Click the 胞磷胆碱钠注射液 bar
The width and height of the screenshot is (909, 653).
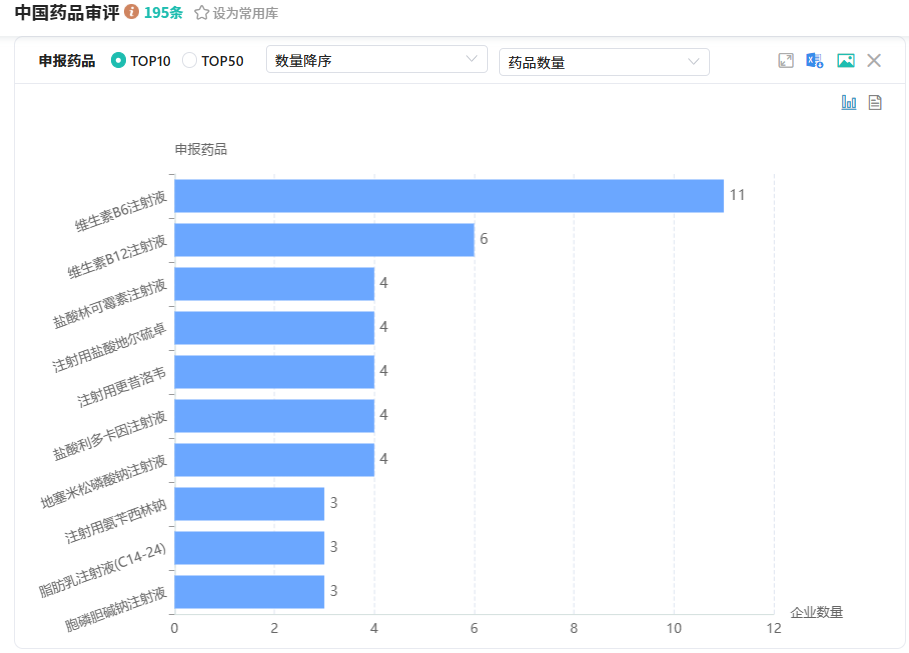[x=249, y=591]
